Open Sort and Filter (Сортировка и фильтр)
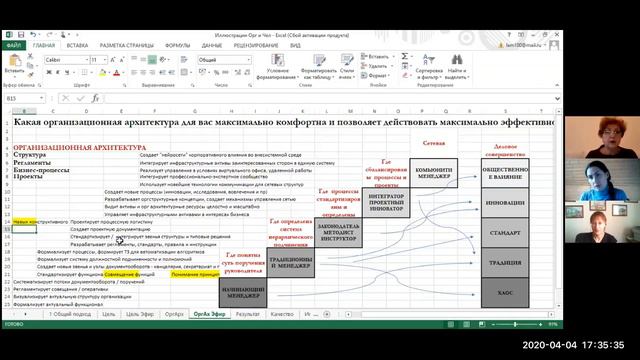 (429, 67)
